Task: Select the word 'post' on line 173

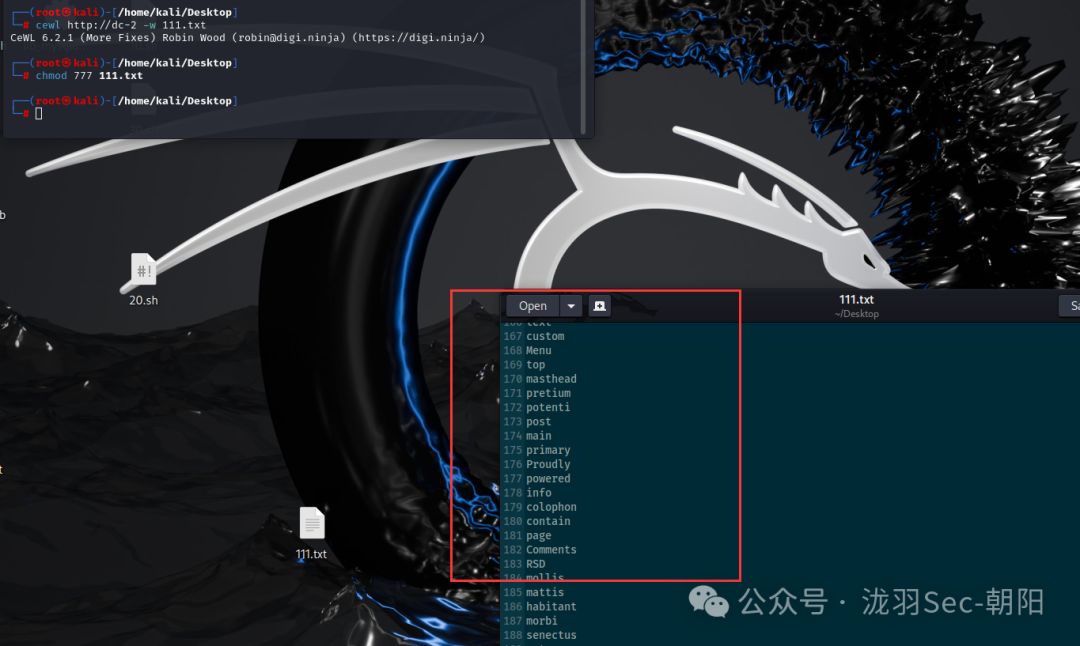Action: [539, 421]
